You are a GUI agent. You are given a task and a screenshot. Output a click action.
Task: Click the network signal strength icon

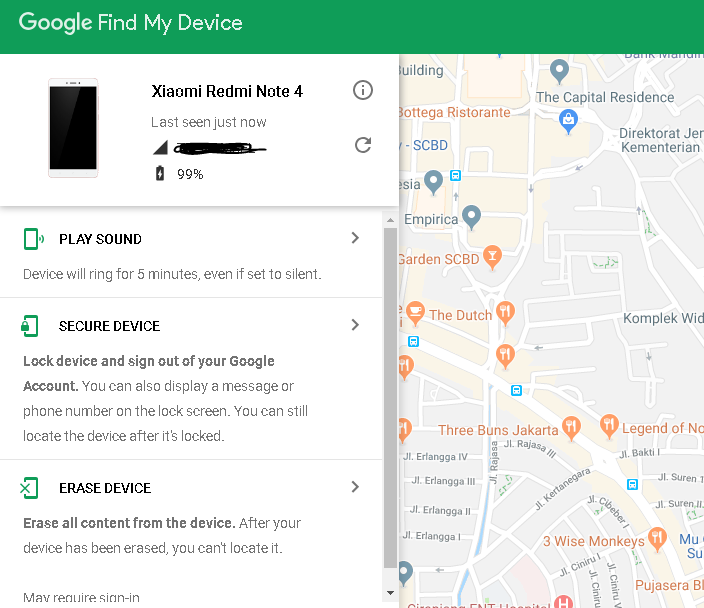point(160,147)
